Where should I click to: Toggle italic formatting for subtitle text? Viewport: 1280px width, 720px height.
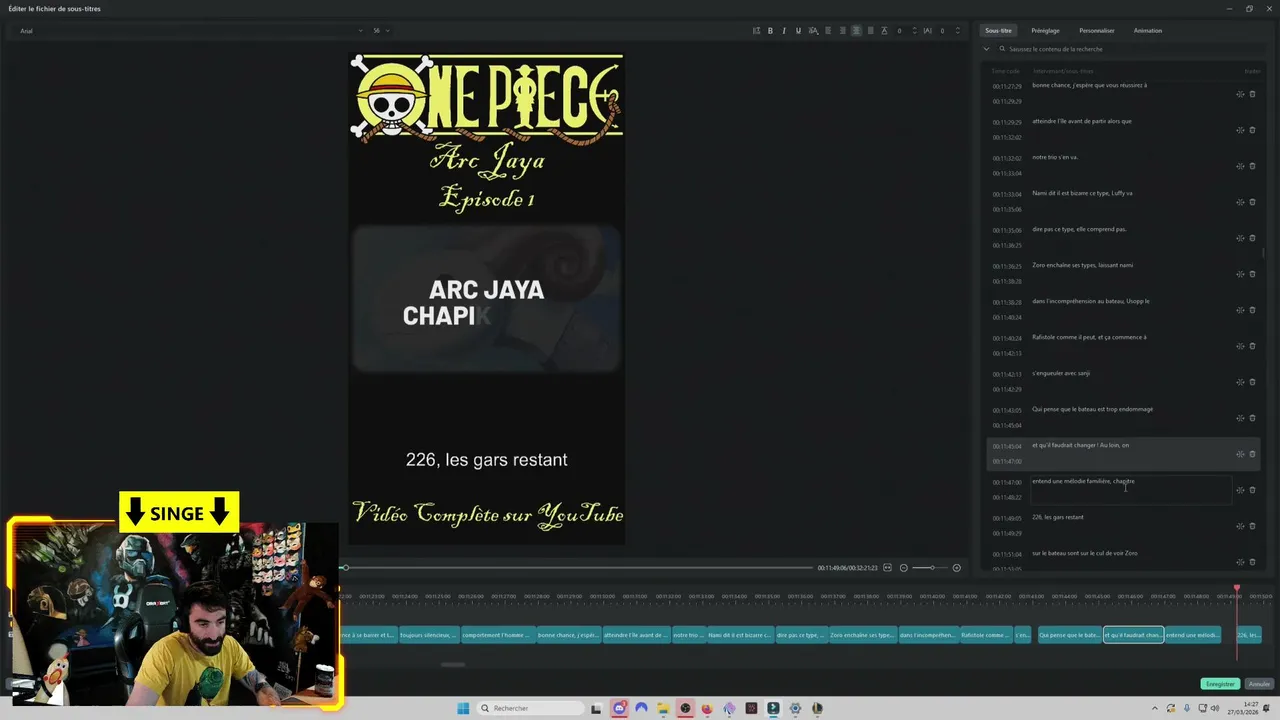coord(784,31)
